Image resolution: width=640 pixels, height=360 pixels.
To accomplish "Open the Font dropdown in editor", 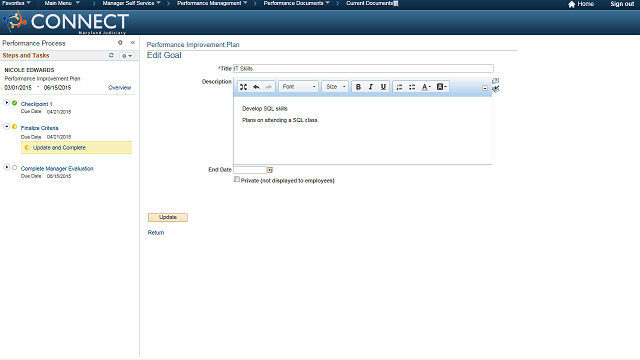I will pyautogui.click(x=298, y=87).
